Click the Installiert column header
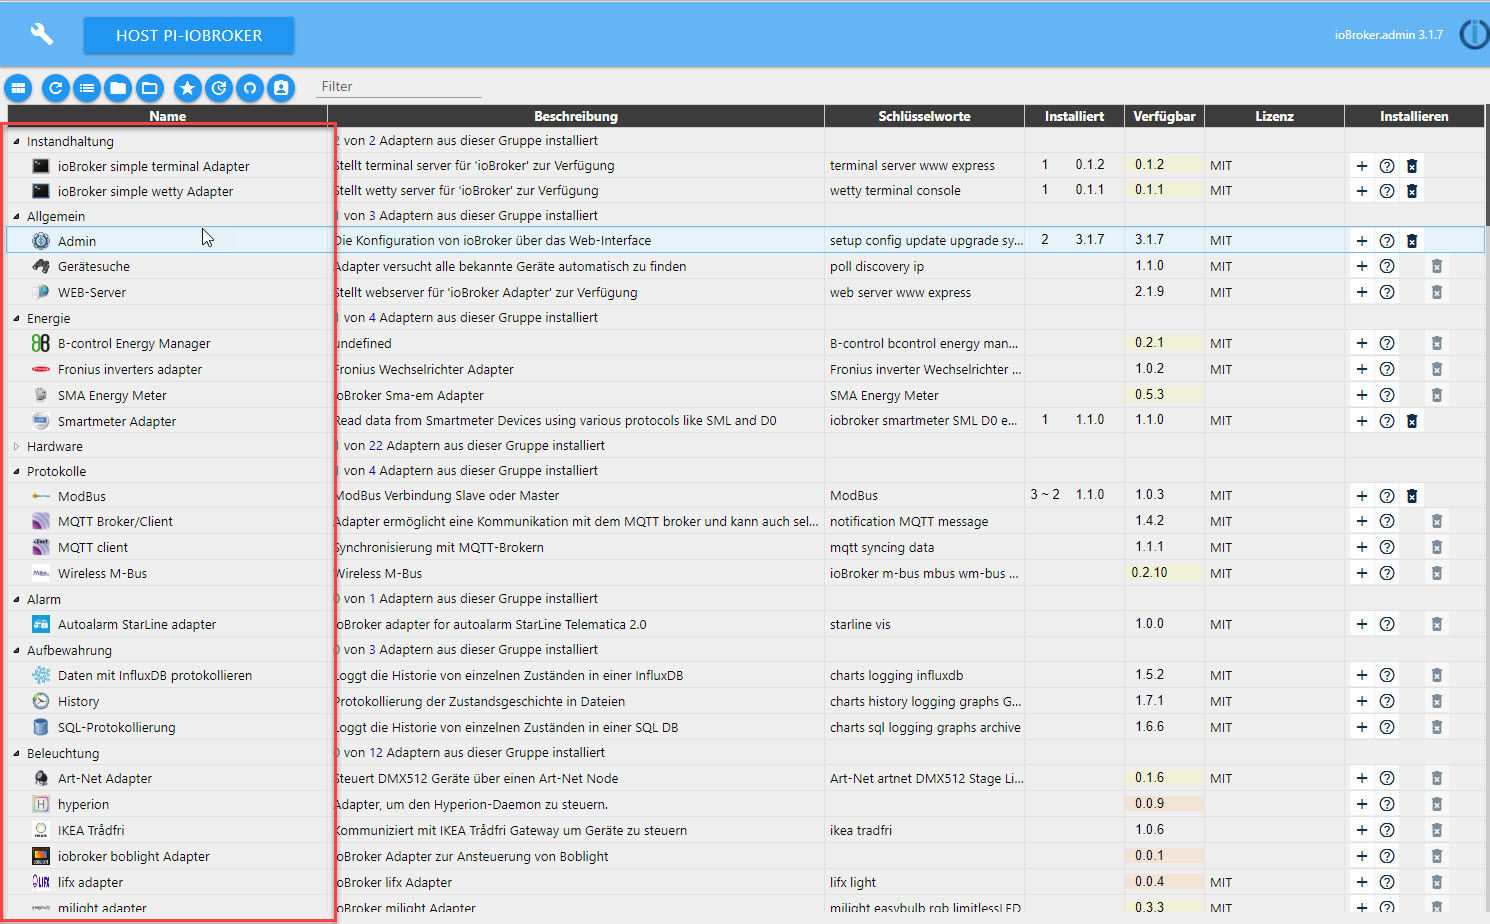 [1074, 116]
